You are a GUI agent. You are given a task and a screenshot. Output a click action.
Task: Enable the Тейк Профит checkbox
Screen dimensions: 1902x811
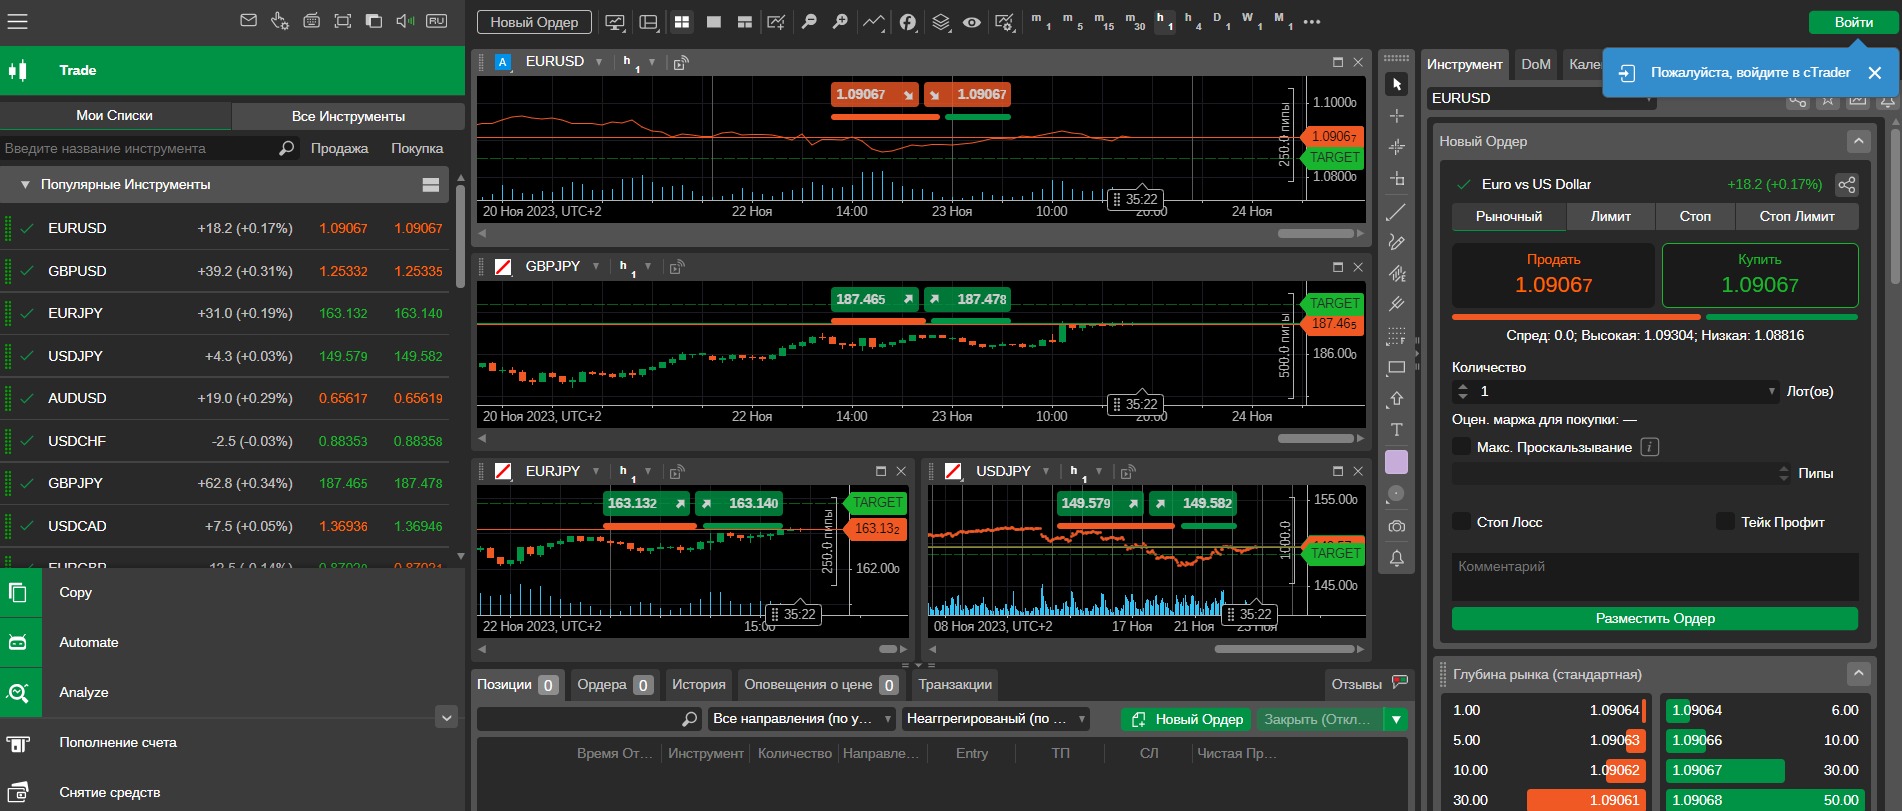click(x=1725, y=522)
